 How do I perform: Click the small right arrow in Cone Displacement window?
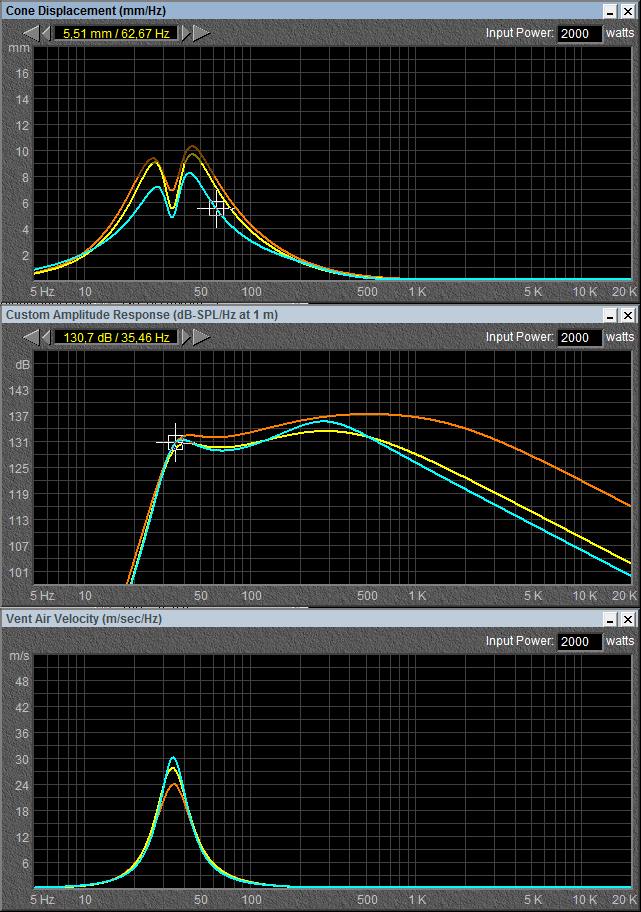[186, 33]
